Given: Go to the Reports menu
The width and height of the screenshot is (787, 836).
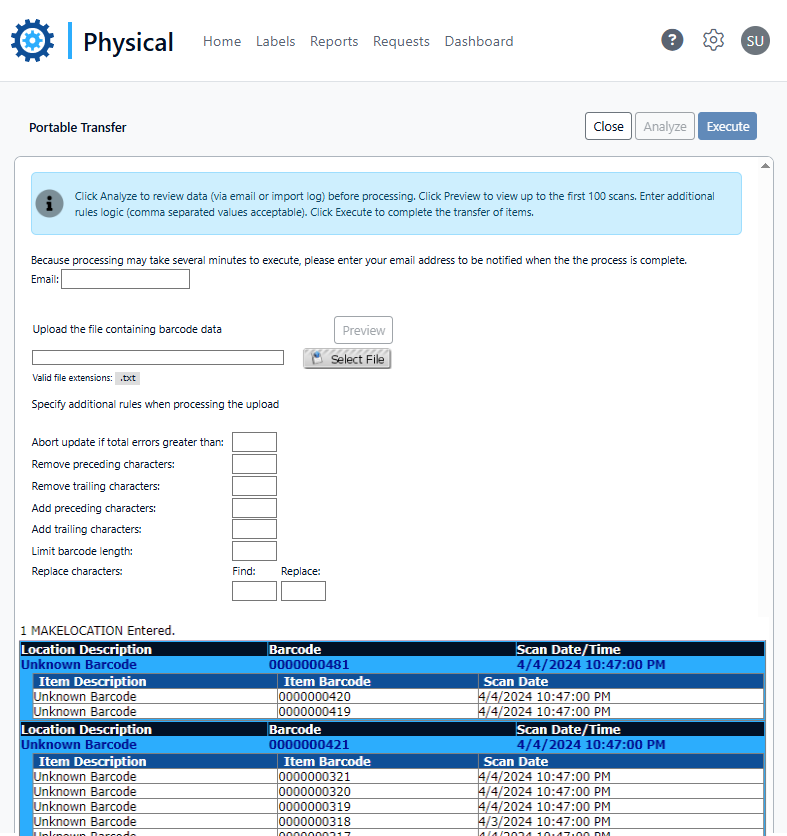Looking at the screenshot, I should tap(334, 41).
